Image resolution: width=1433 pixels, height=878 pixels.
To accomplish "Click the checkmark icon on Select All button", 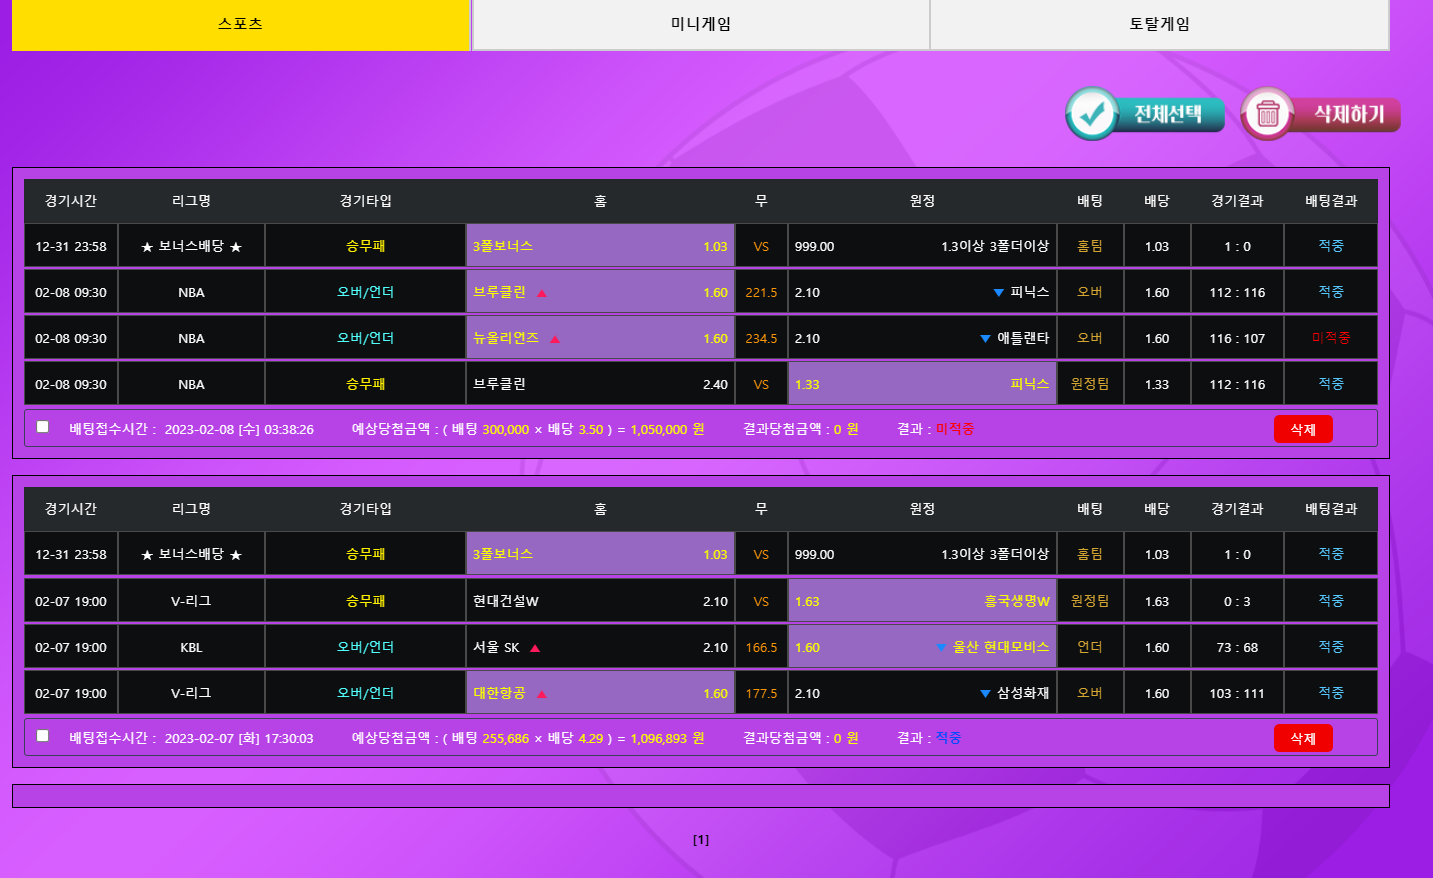I will pyautogui.click(x=1092, y=114).
